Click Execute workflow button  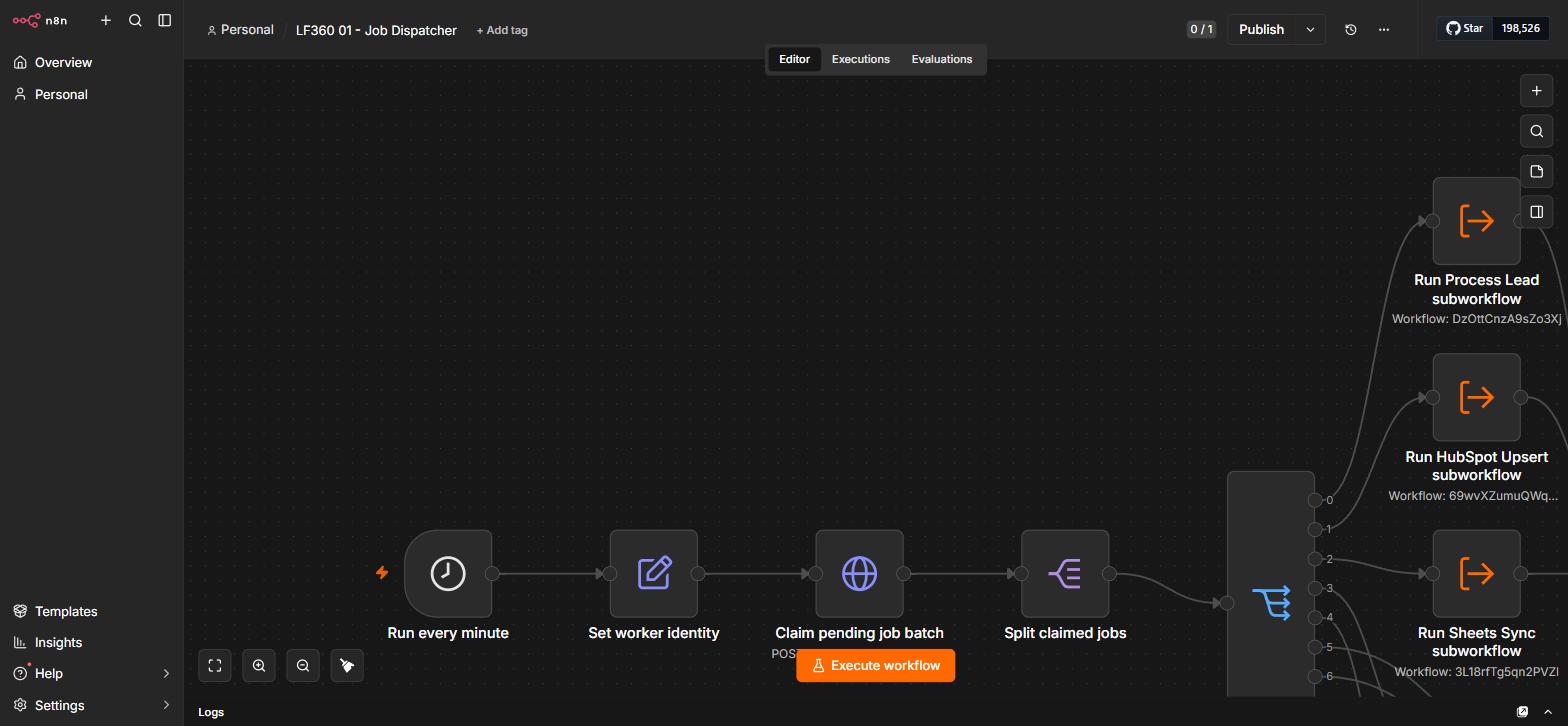875,665
